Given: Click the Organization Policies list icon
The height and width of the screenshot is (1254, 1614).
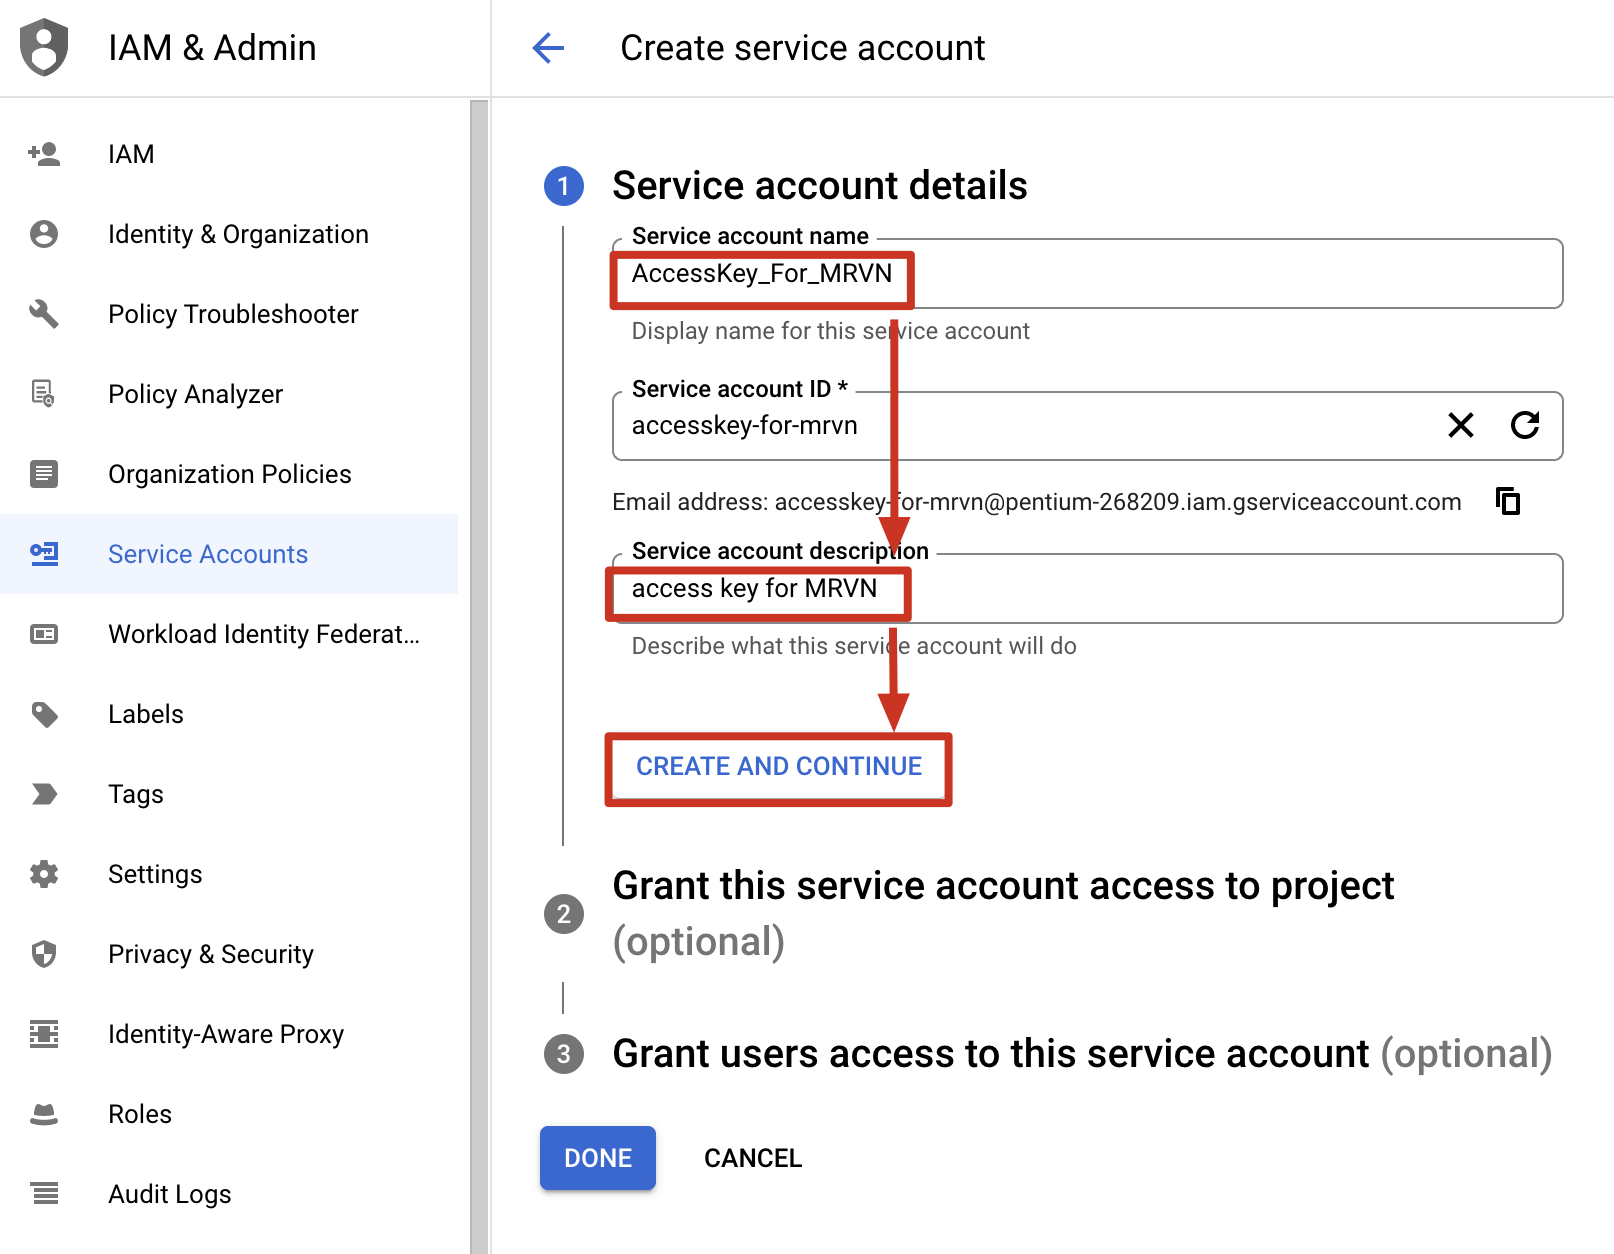Looking at the screenshot, I should coord(44,474).
